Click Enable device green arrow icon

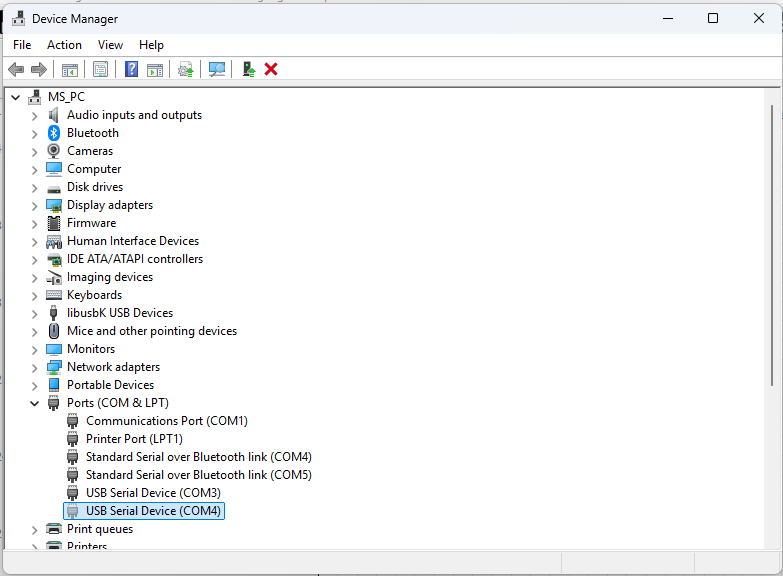point(249,69)
